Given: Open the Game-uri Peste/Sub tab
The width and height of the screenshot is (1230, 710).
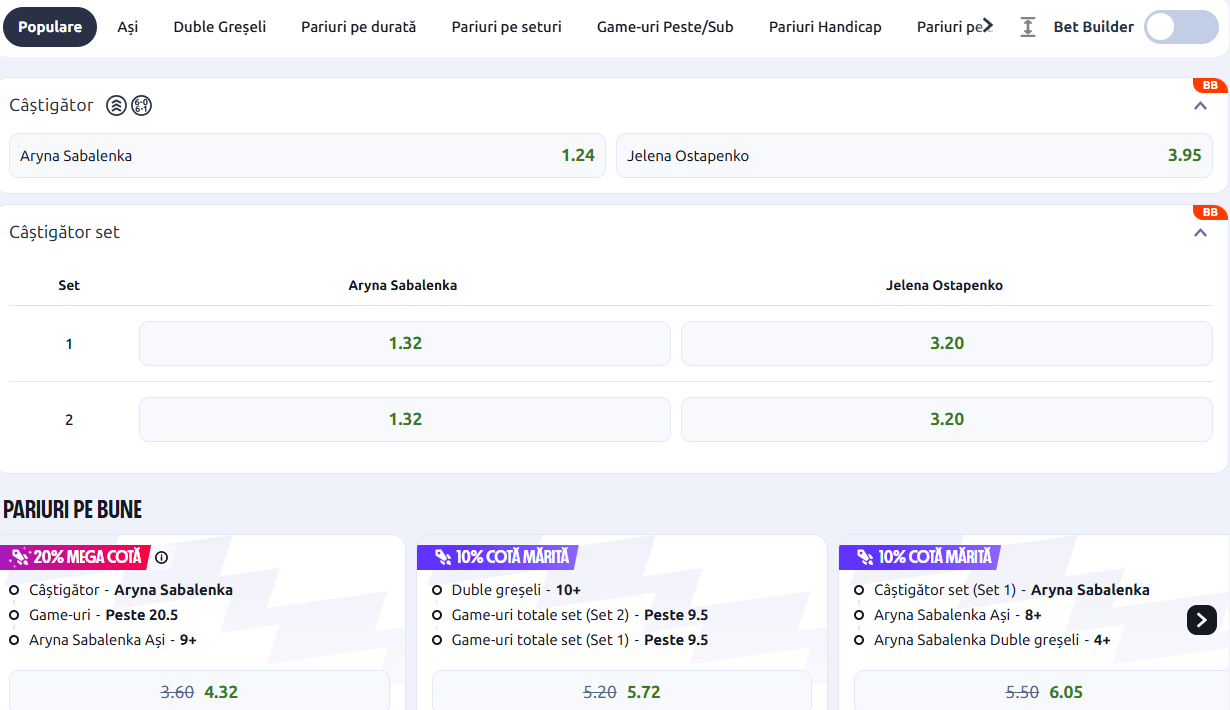Looking at the screenshot, I should point(665,27).
